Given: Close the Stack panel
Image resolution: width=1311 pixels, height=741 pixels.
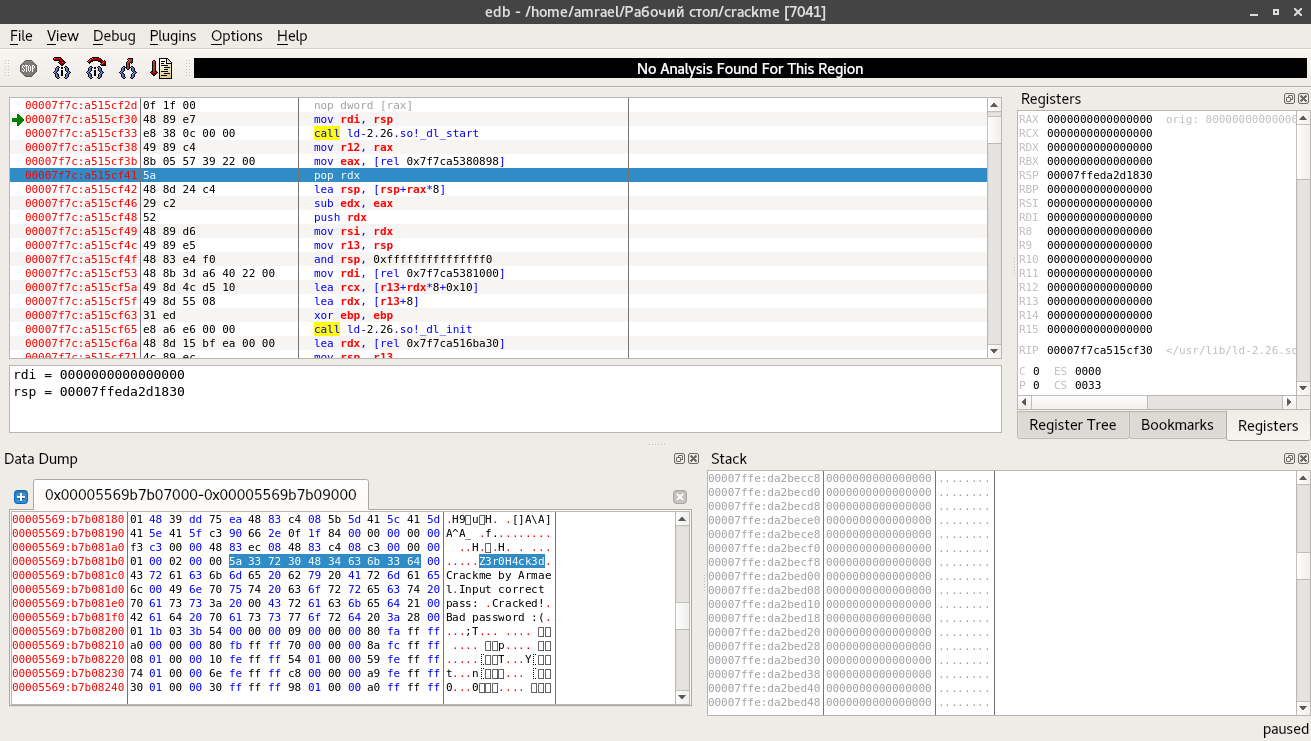Looking at the screenshot, I should 1302,459.
